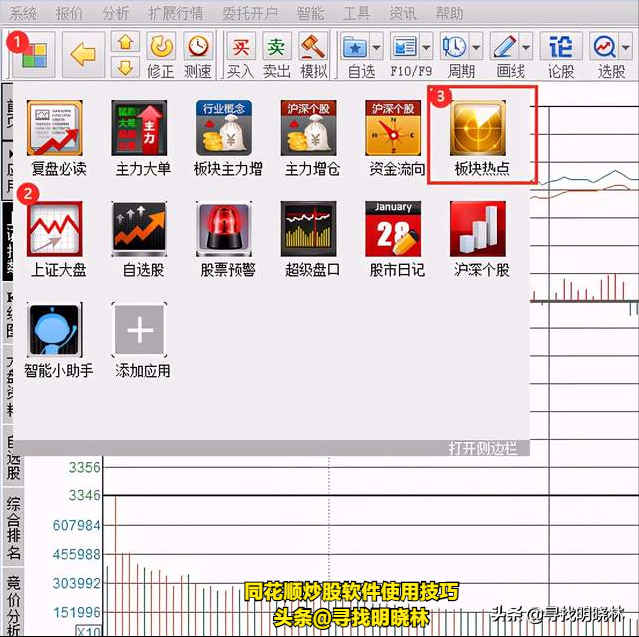This screenshot has height=637, width=639.
Task: Open the 论股 discussion icon
Action: click(x=561, y=46)
